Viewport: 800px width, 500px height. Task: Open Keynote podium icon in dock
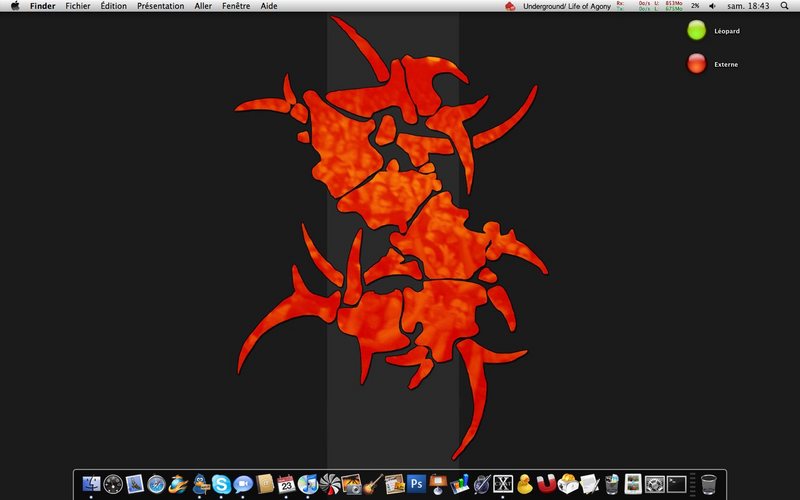click(x=438, y=484)
